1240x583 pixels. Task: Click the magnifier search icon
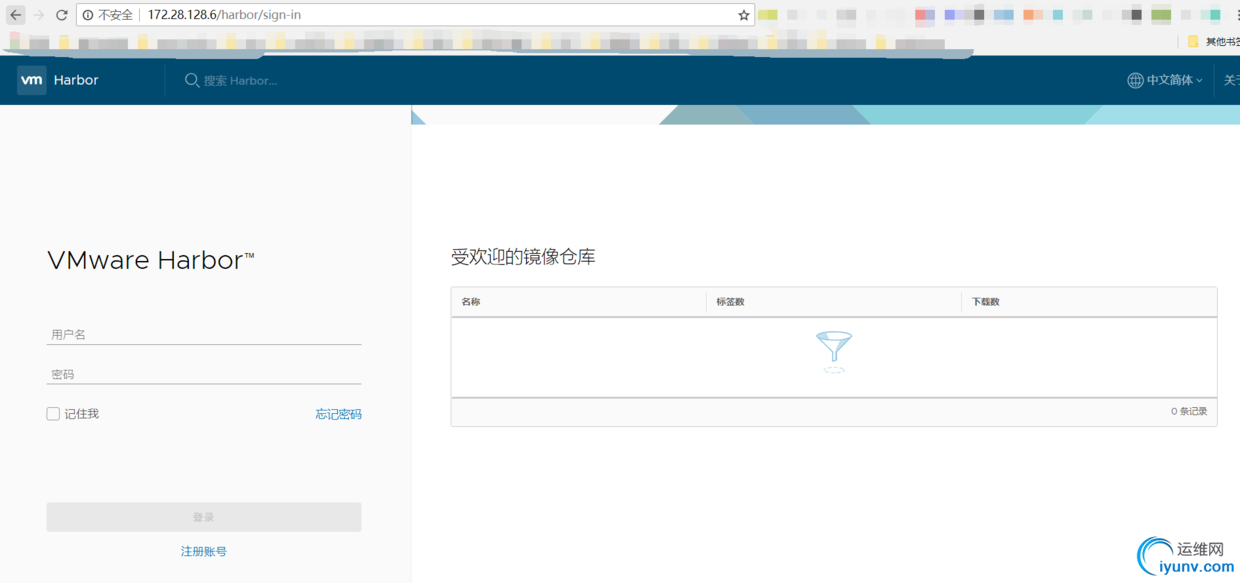click(x=192, y=80)
